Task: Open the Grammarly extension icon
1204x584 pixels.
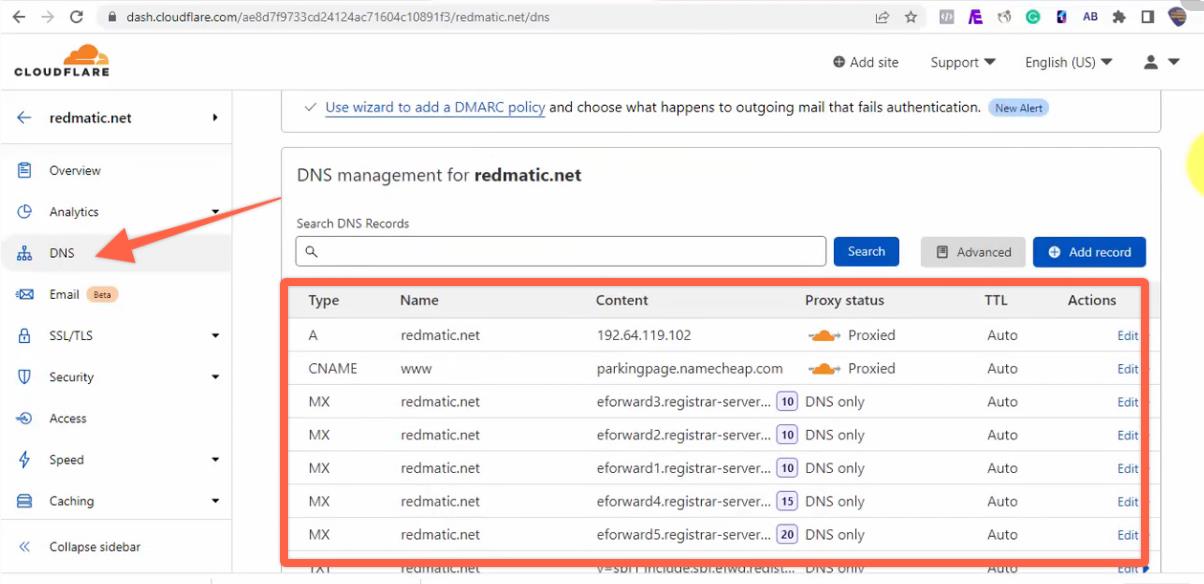Action: tap(1033, 17)
